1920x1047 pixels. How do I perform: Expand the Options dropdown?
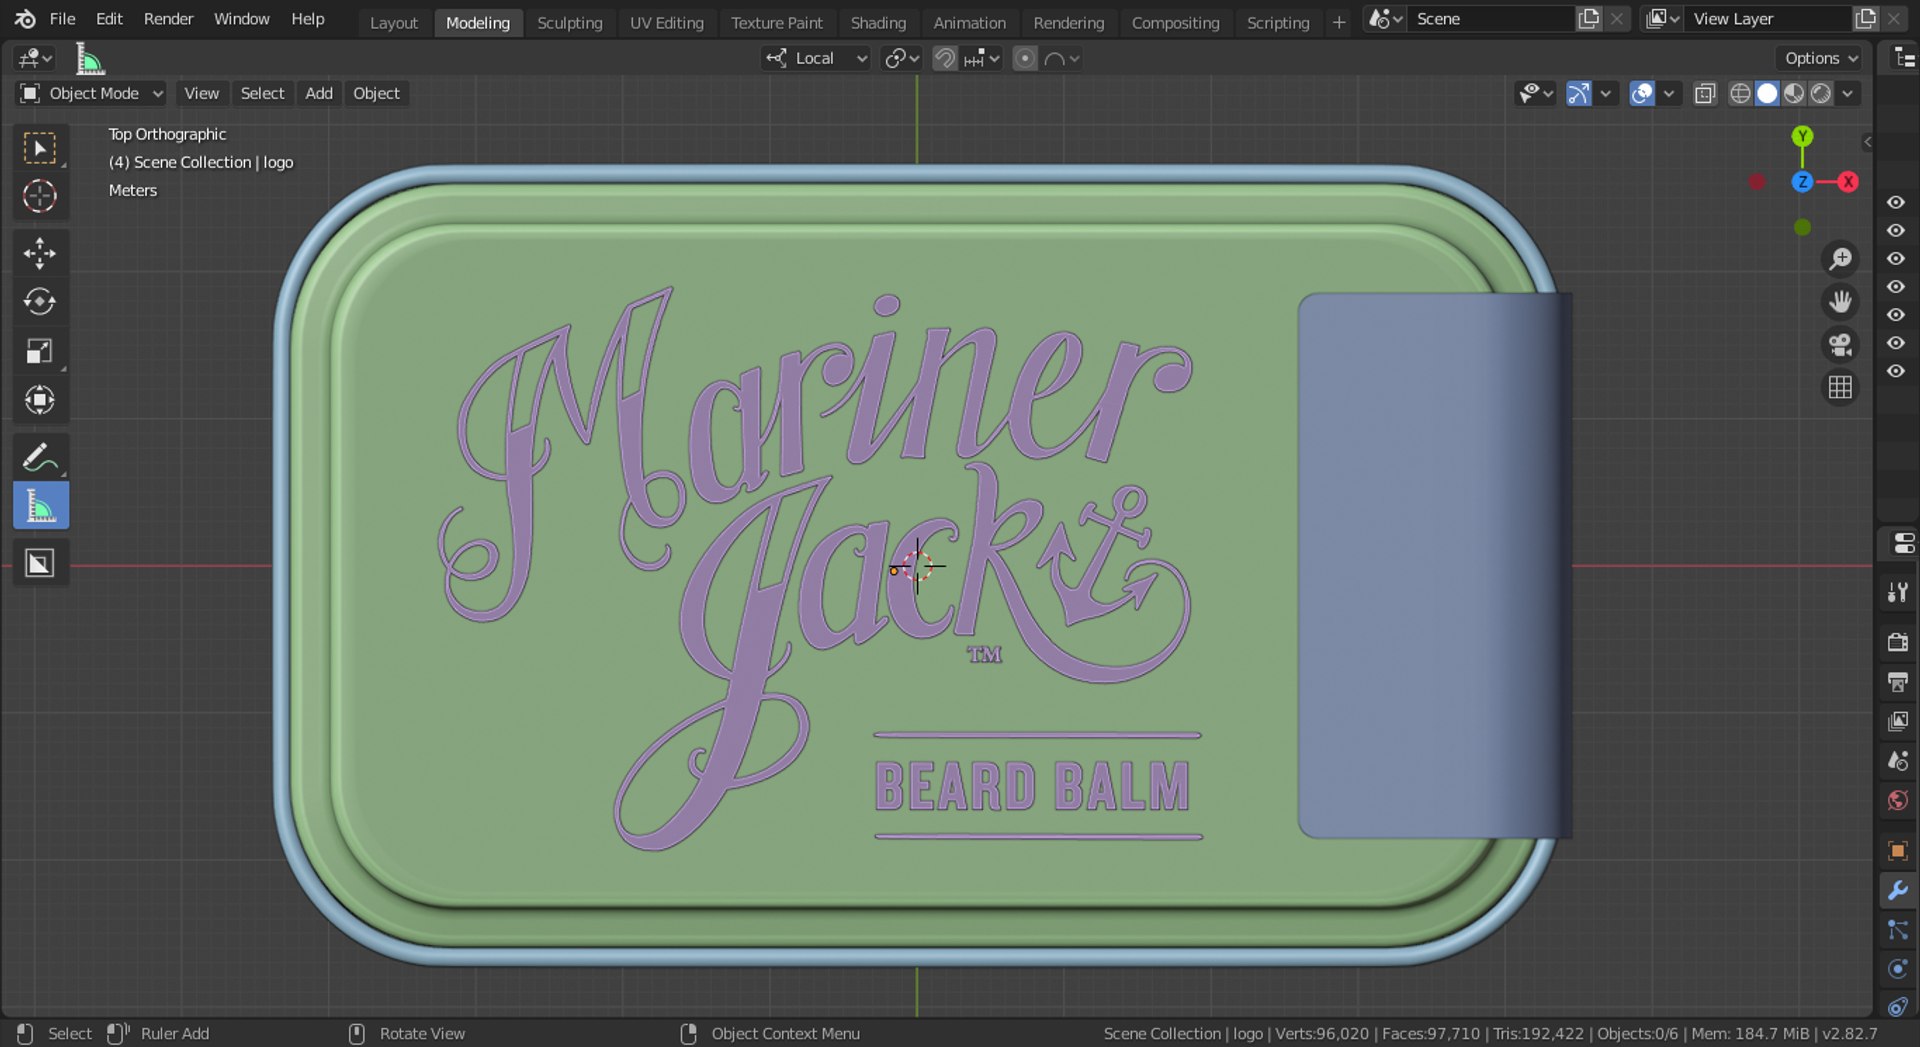[x=1820, y=59]
